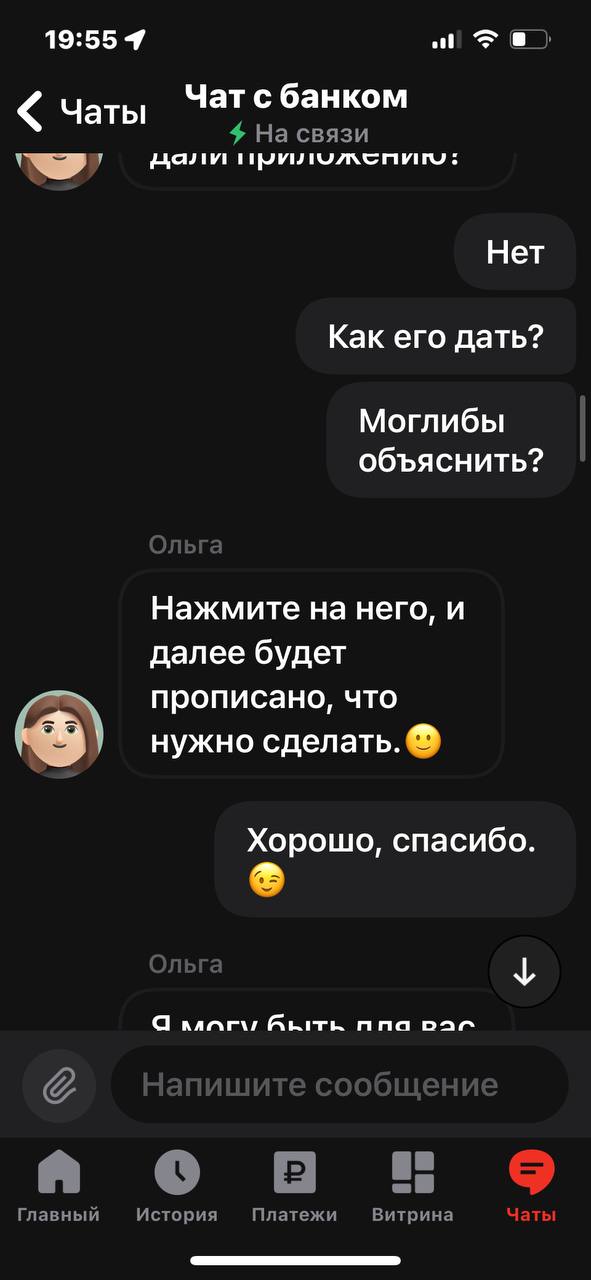Tap the Нажмите на него message from Ольга

311,674
